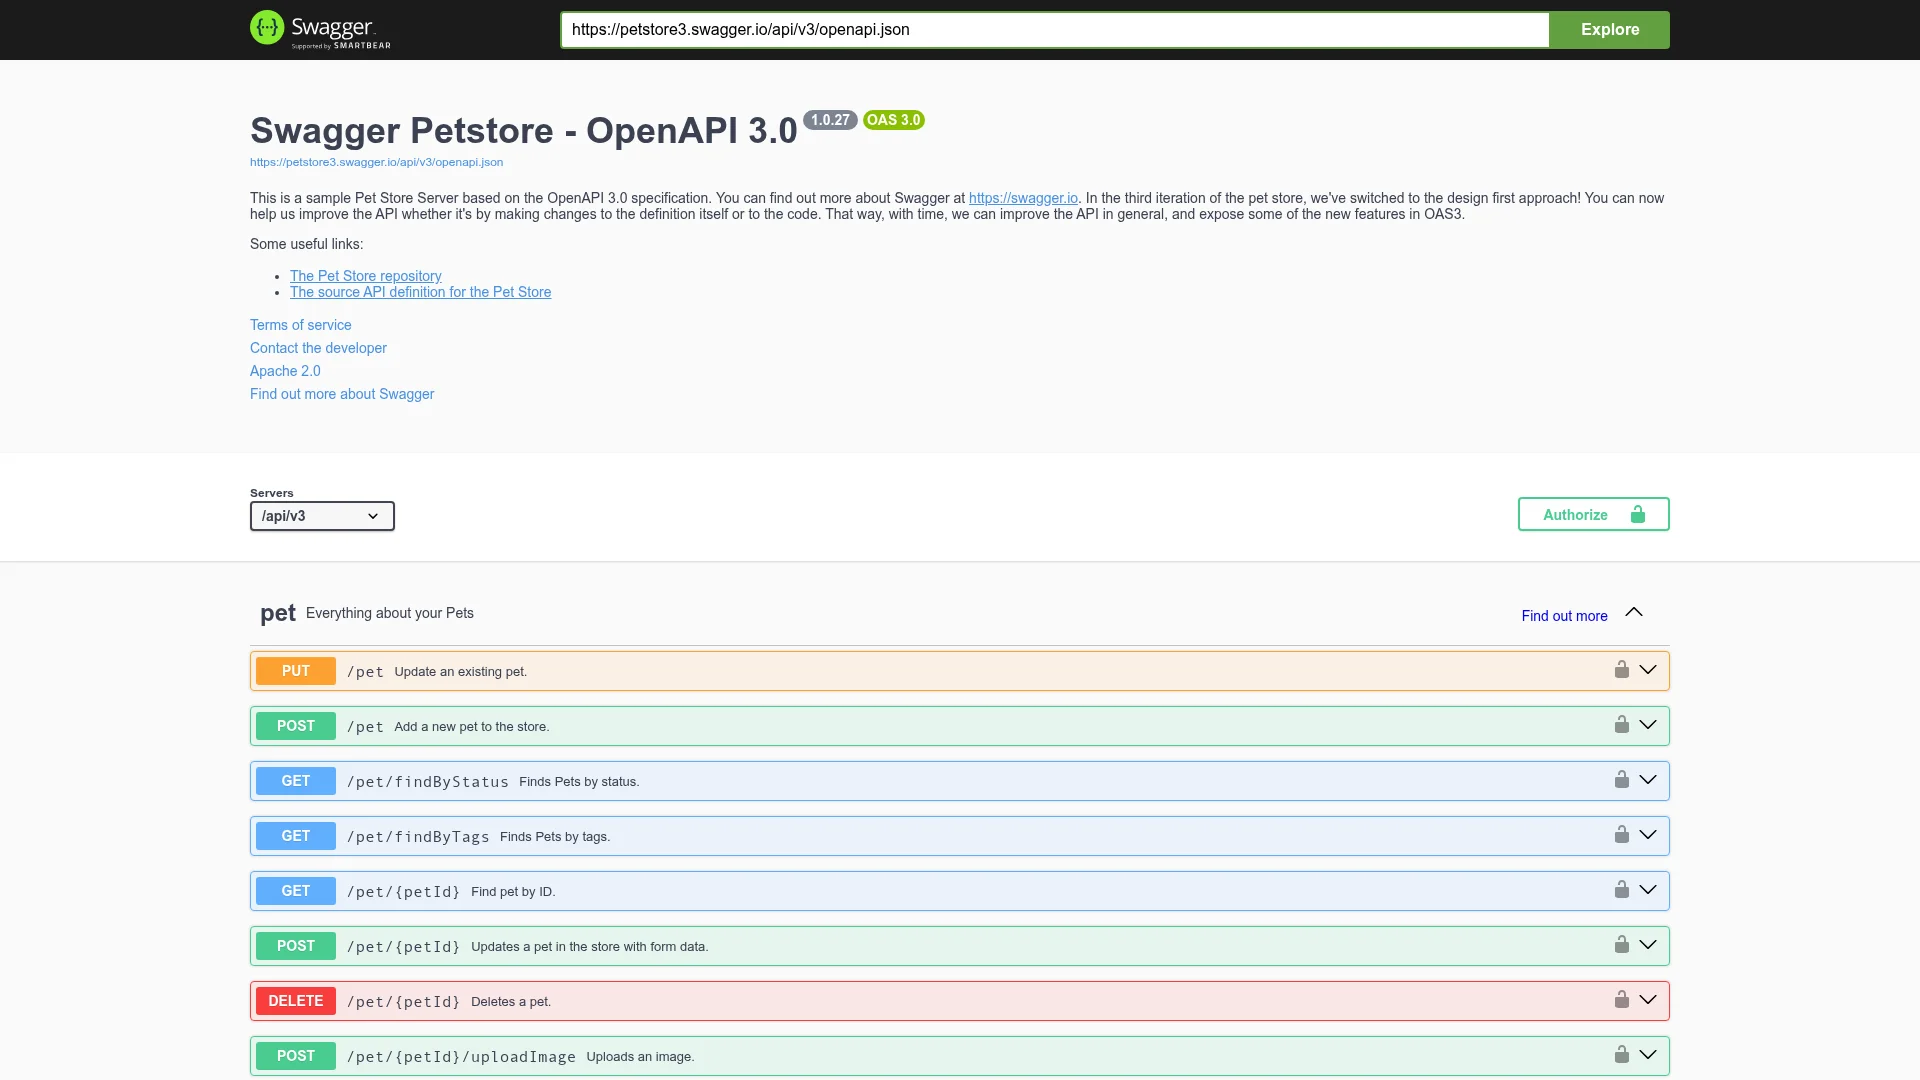Collapse the pet section via Find out more arrow
1920x1080 pixels.
[x=1634, y=612]
